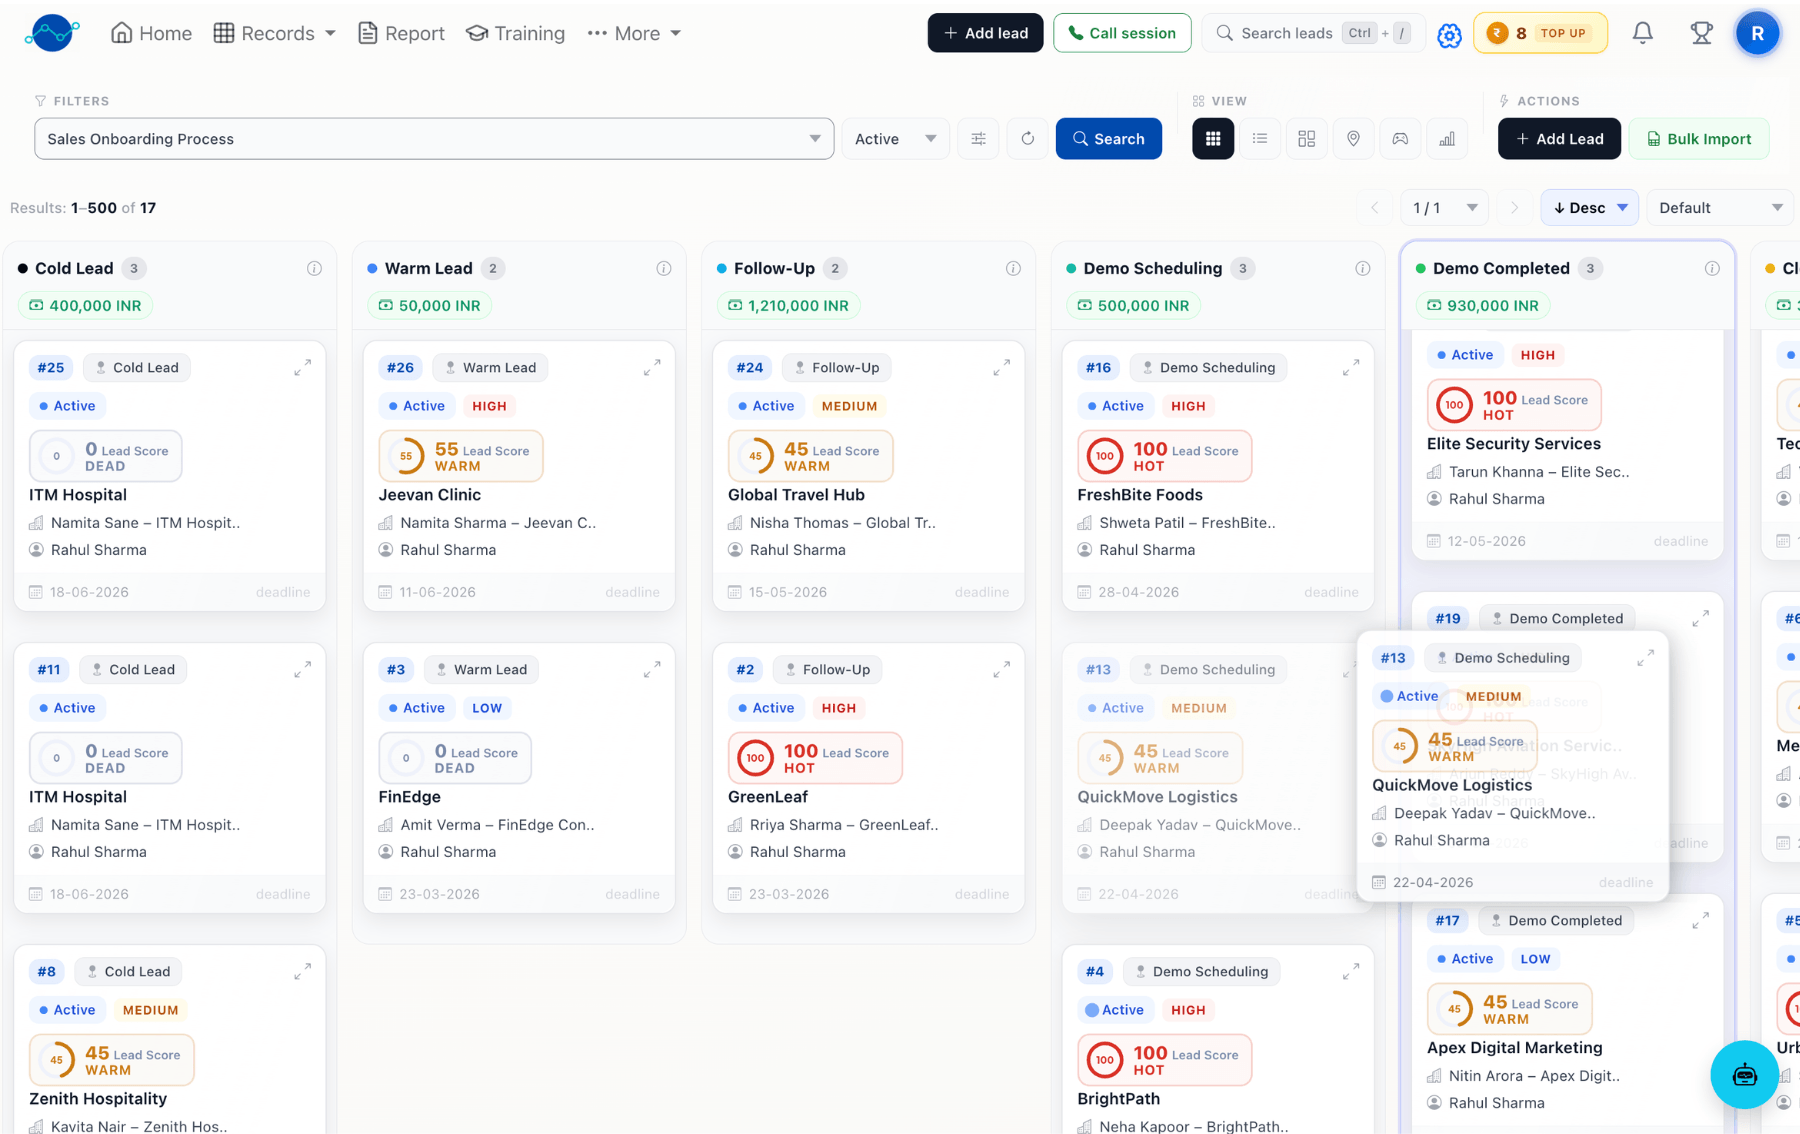1800x1134 pixels.
Task: Expand lead card #26
Action: (652, 368)
